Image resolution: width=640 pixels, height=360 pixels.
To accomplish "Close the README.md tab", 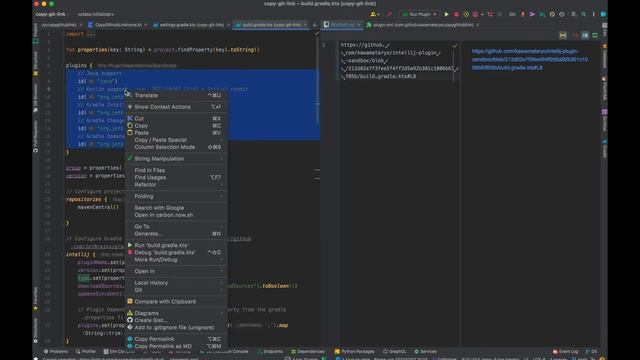I will tap(359, 25).
